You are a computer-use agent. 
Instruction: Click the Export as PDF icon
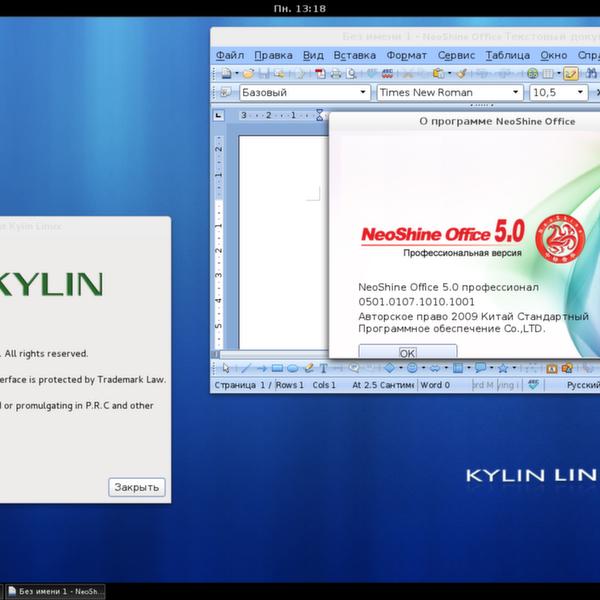pos(317,73)
